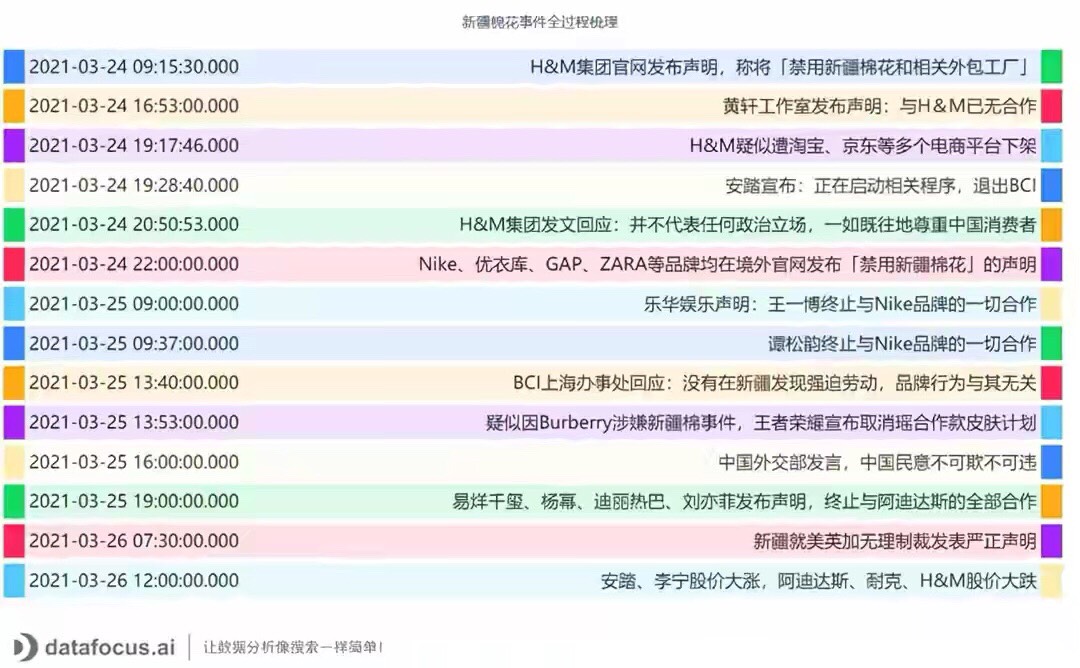Click the BCI上海办事处回应 event text

click(x=775, y=383)
